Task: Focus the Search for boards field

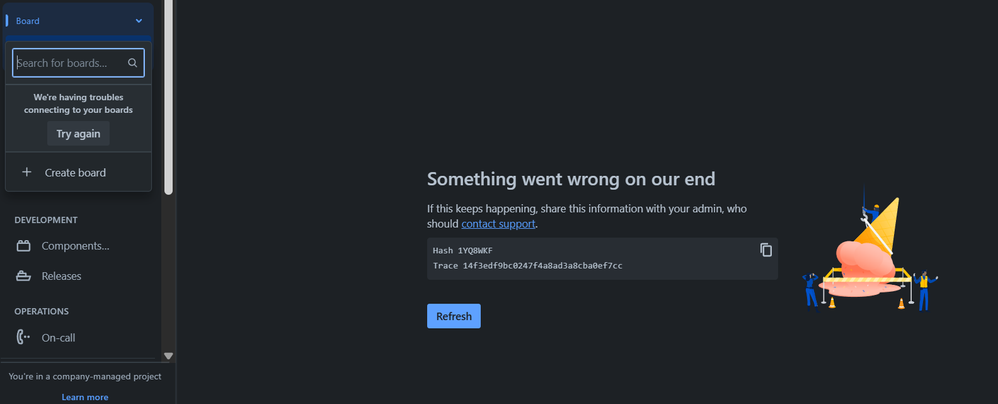Action: [x=78, y=63]
